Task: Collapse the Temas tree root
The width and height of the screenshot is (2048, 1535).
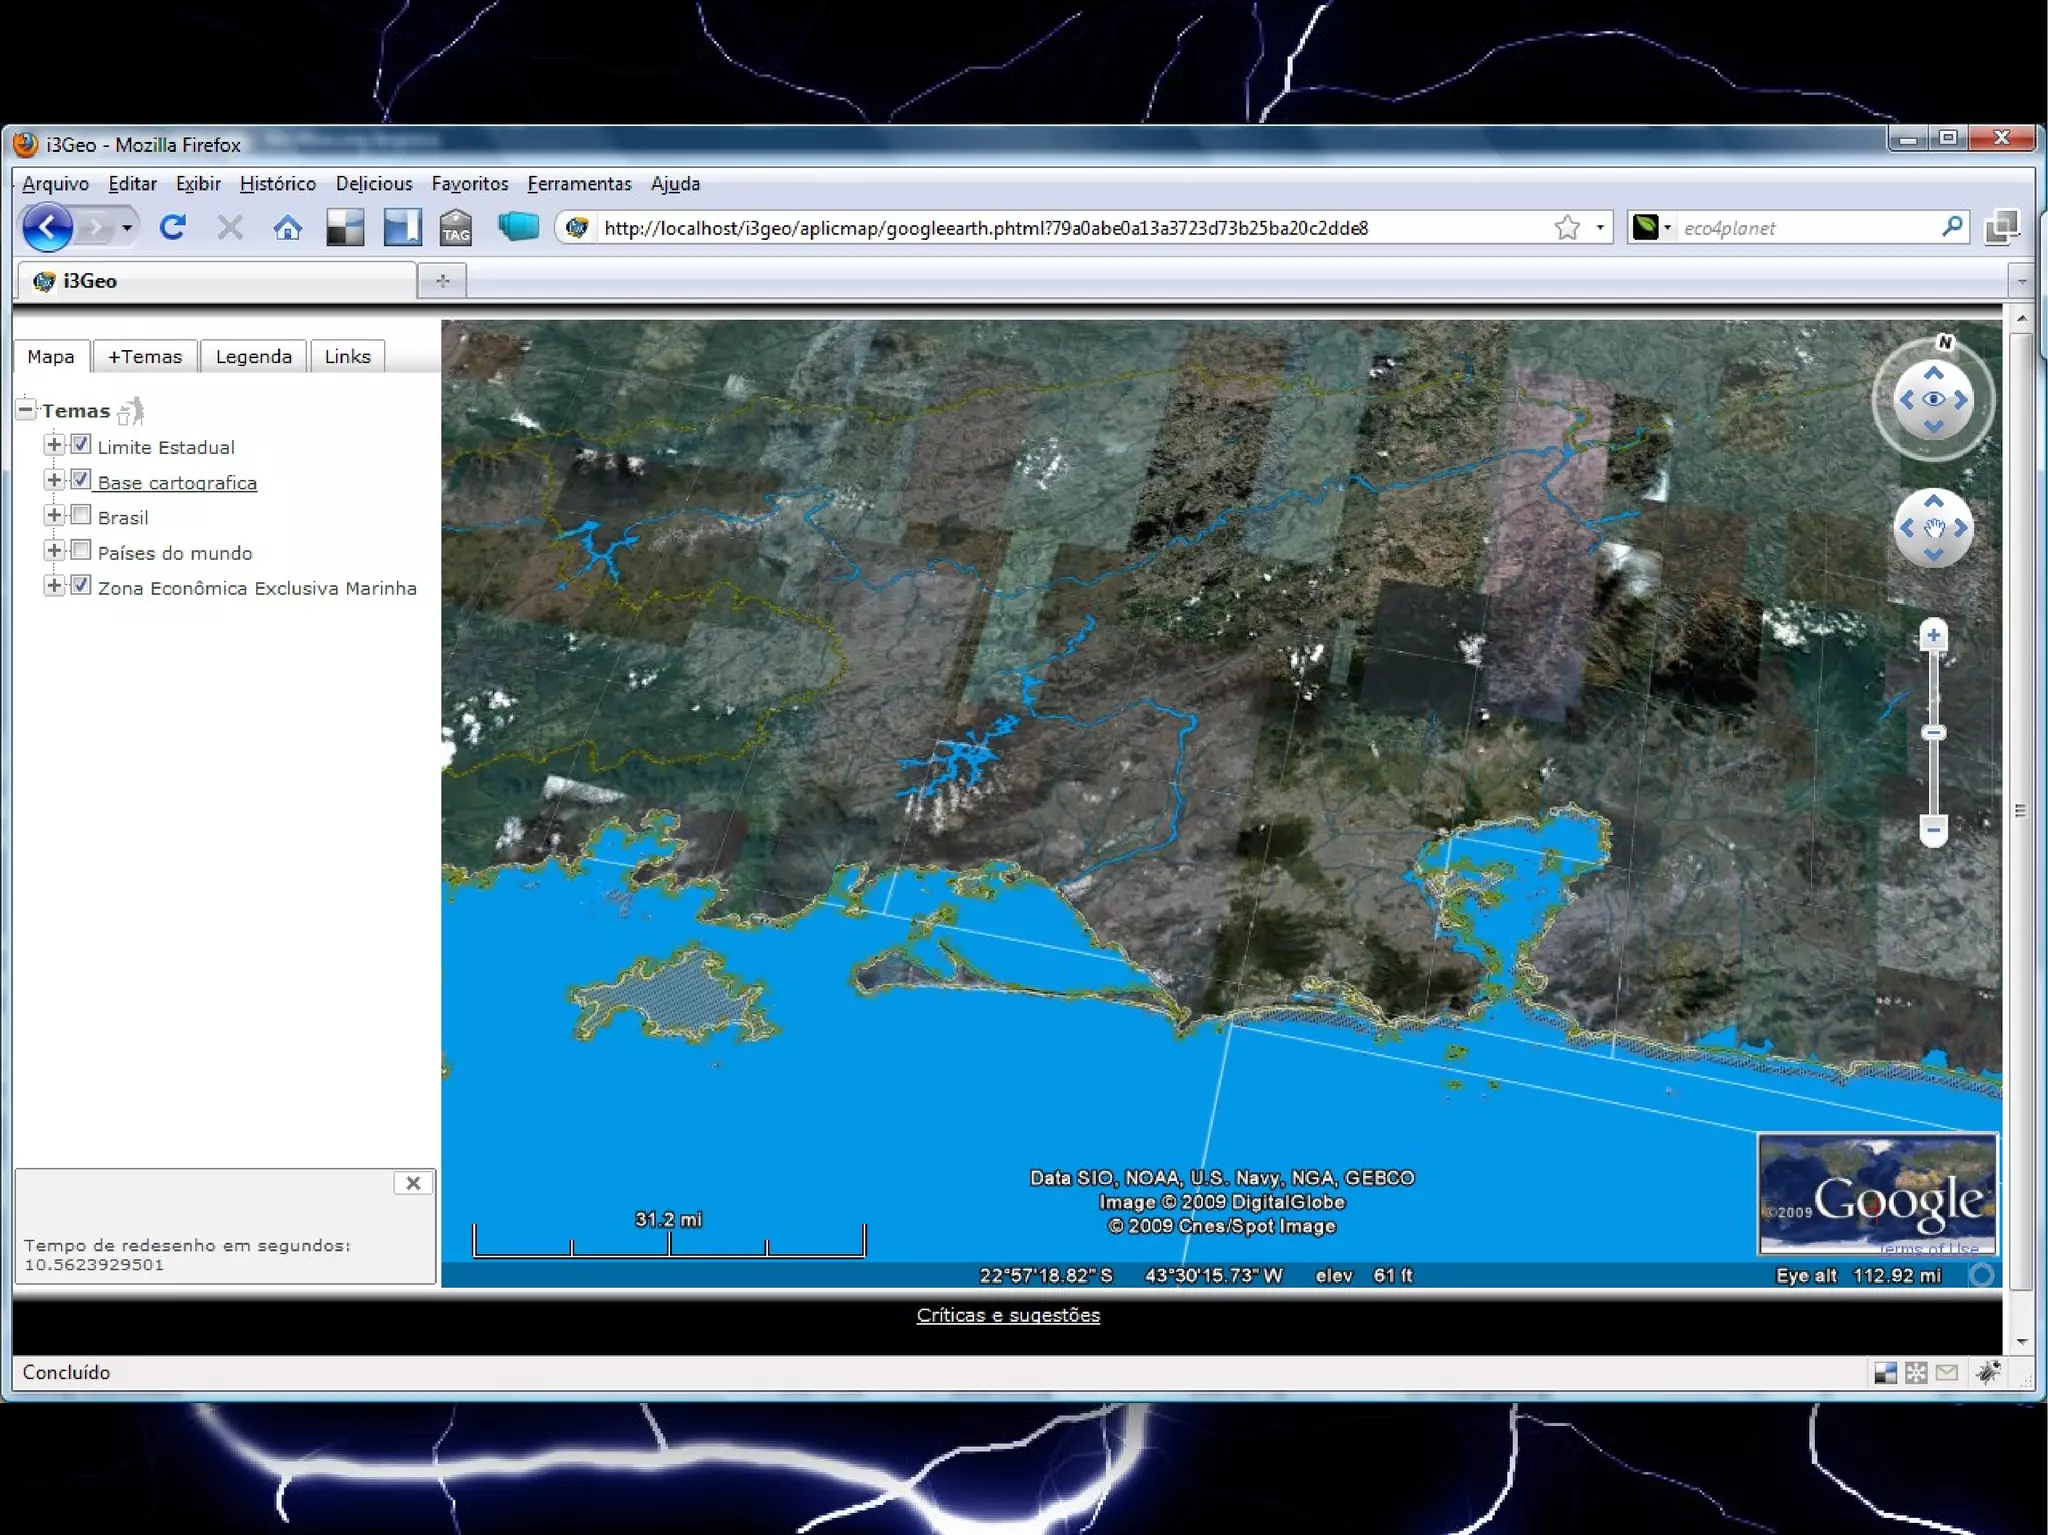Action: coord(26,409)
